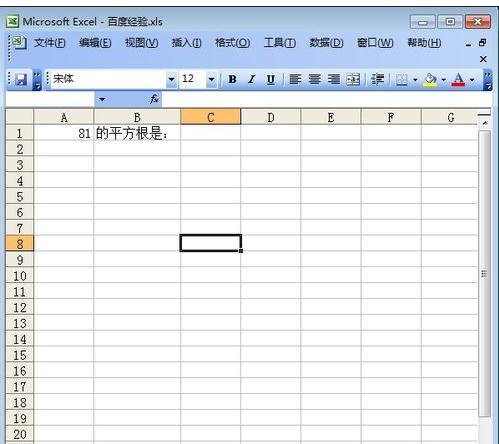Open the font name dropdown
Viewport: 499px width, 444px height.
point(171,79)
